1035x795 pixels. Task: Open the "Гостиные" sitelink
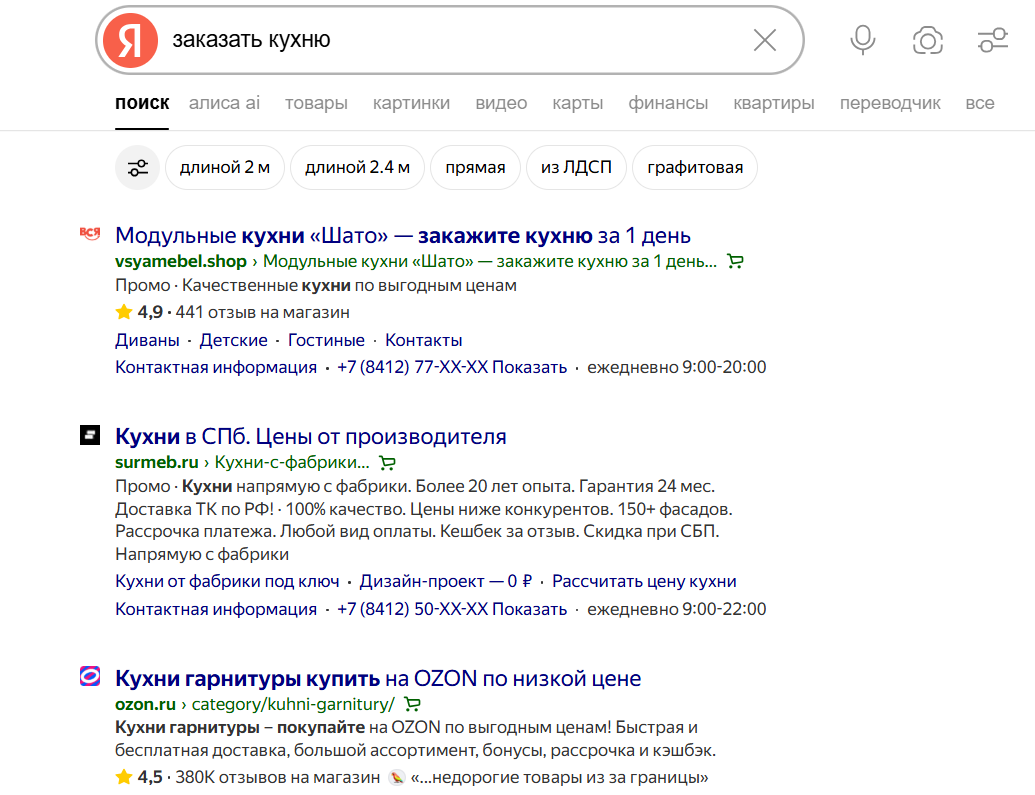tap(326, 340)
